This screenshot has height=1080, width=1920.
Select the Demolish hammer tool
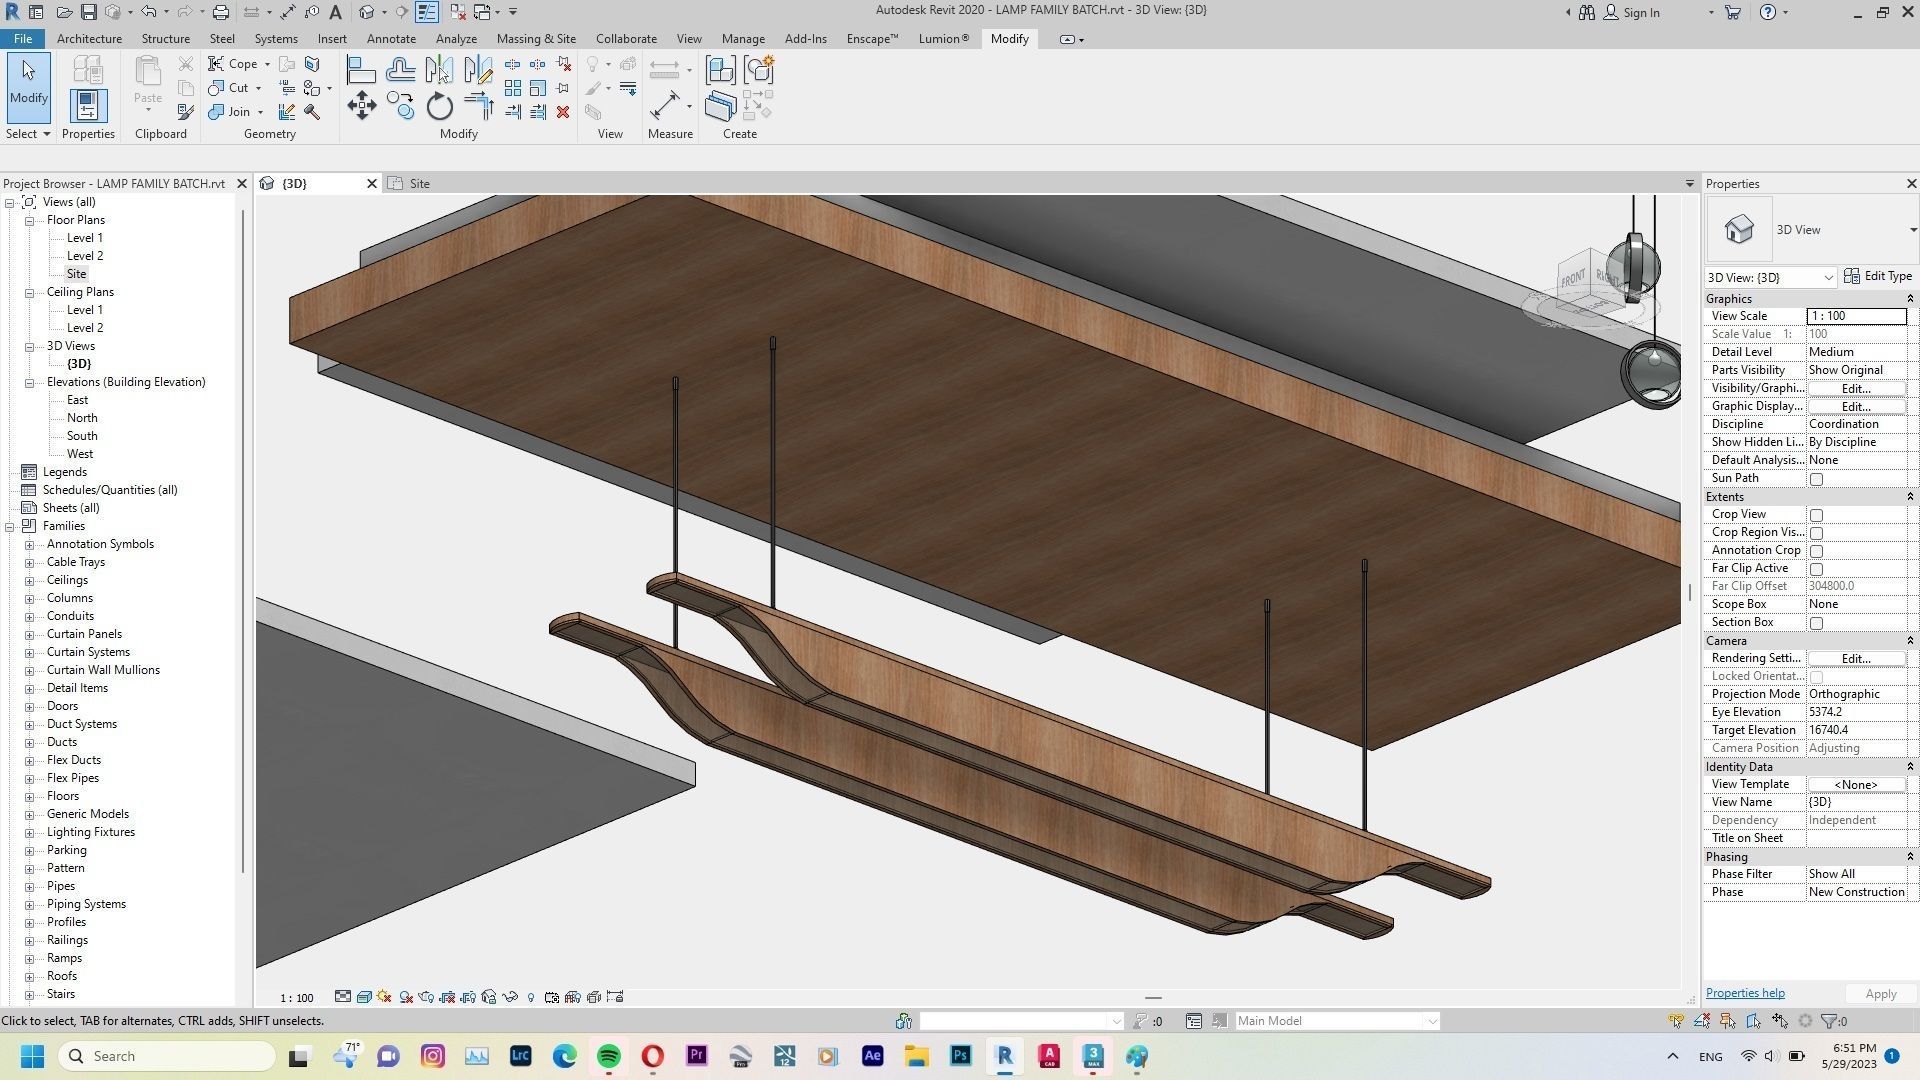tap(312, 112)
